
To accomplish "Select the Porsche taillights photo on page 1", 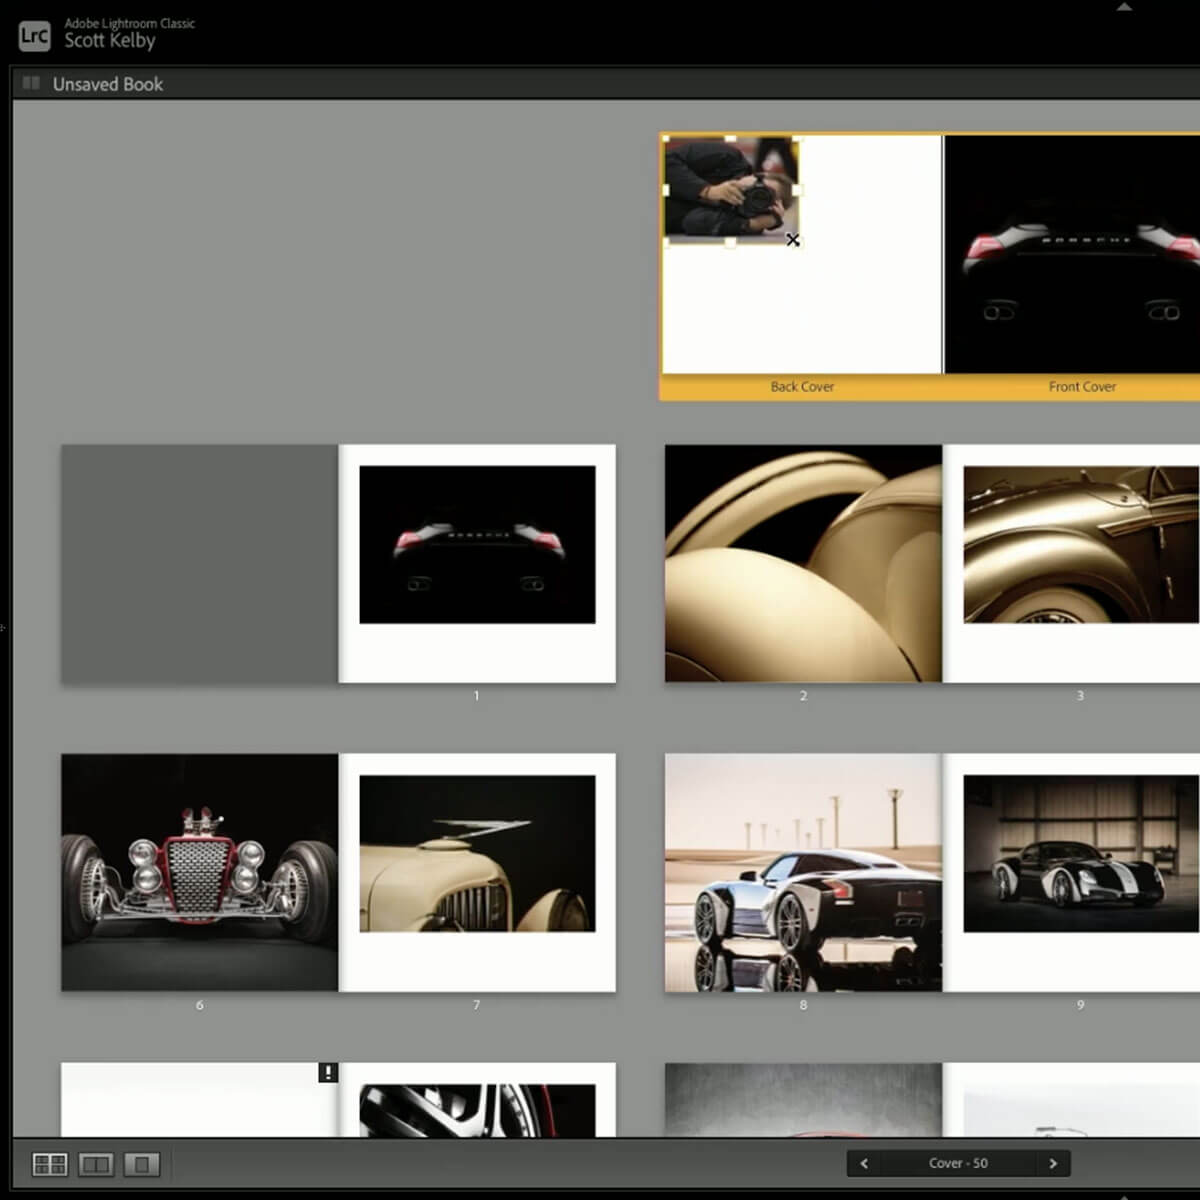I will pyautogui.click(x=477, y=544).
